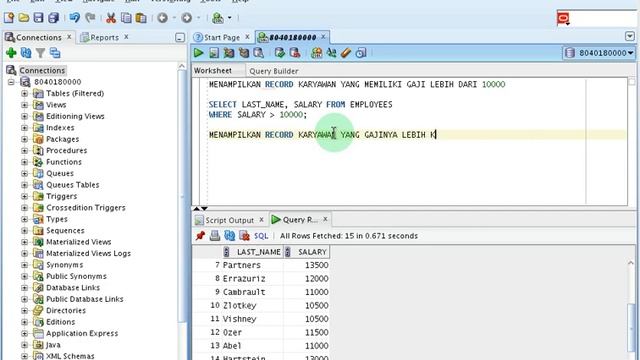640x360 pixels.
Task: Close the Script Output tab
Action: point(262,220)
